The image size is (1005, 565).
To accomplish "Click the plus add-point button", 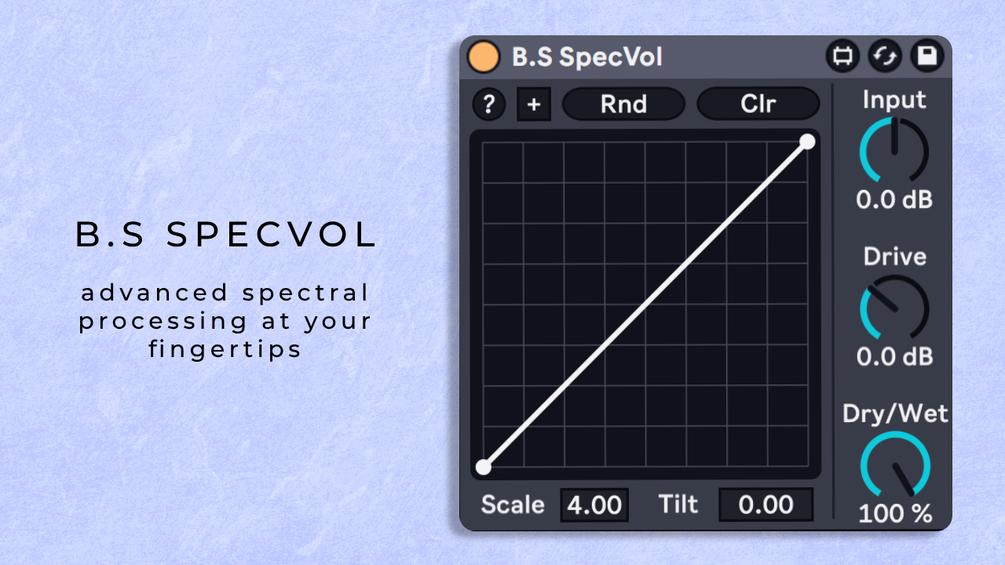I will click(534, 104).
